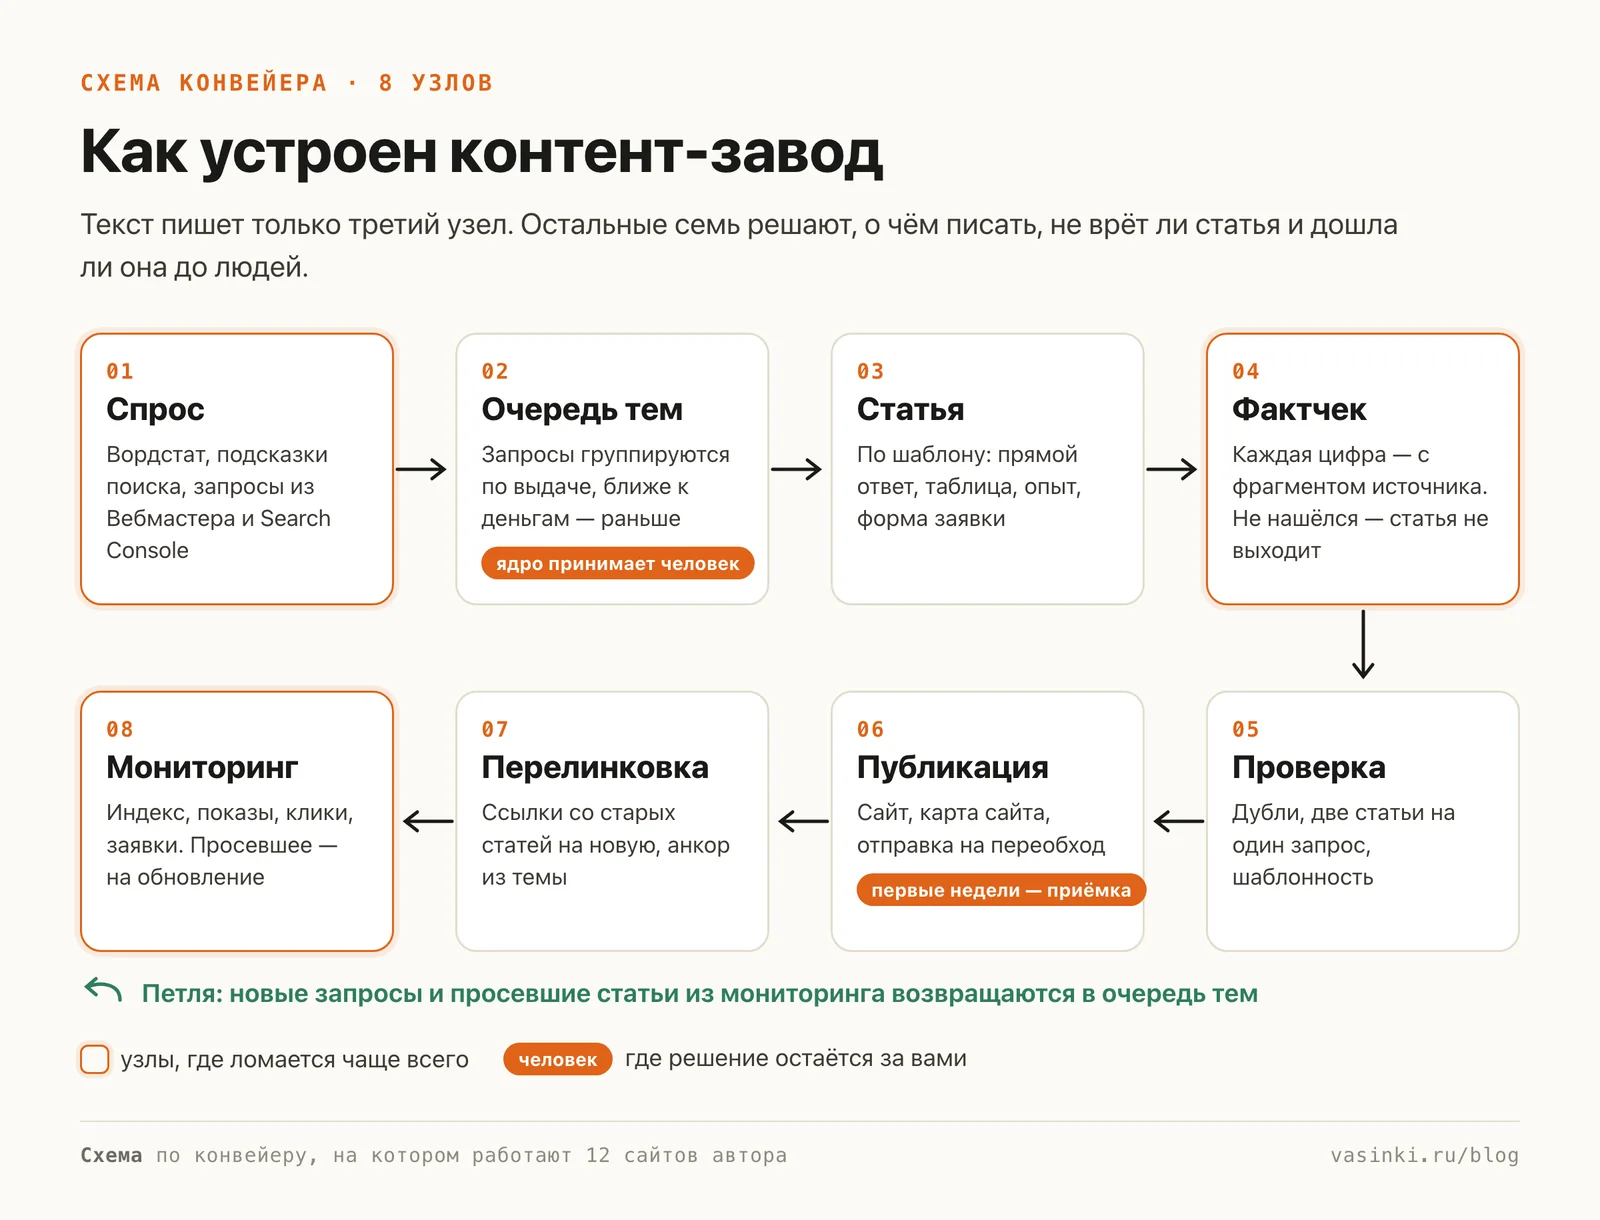This screenshot has height=1220, width=1600.
Task: Click the description «Сайт, карта сайта, отправка на переобход»
Action: [981, 828]
